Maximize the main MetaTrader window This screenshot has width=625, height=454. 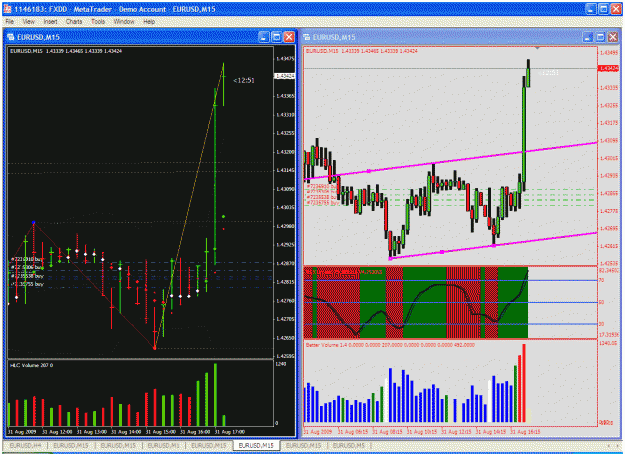(x=603, y=9)
